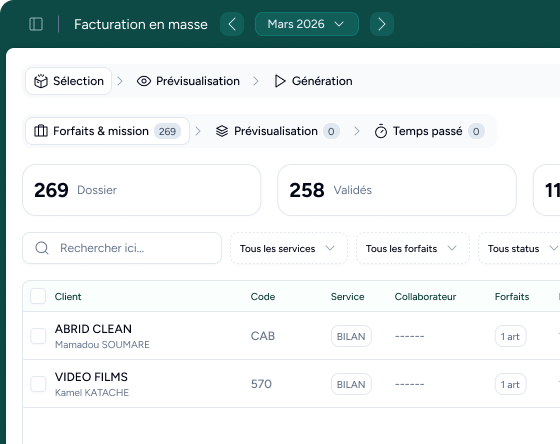Expand the Tous les services filter
Screen dimensions: 560x444
[x=289, y=248]
